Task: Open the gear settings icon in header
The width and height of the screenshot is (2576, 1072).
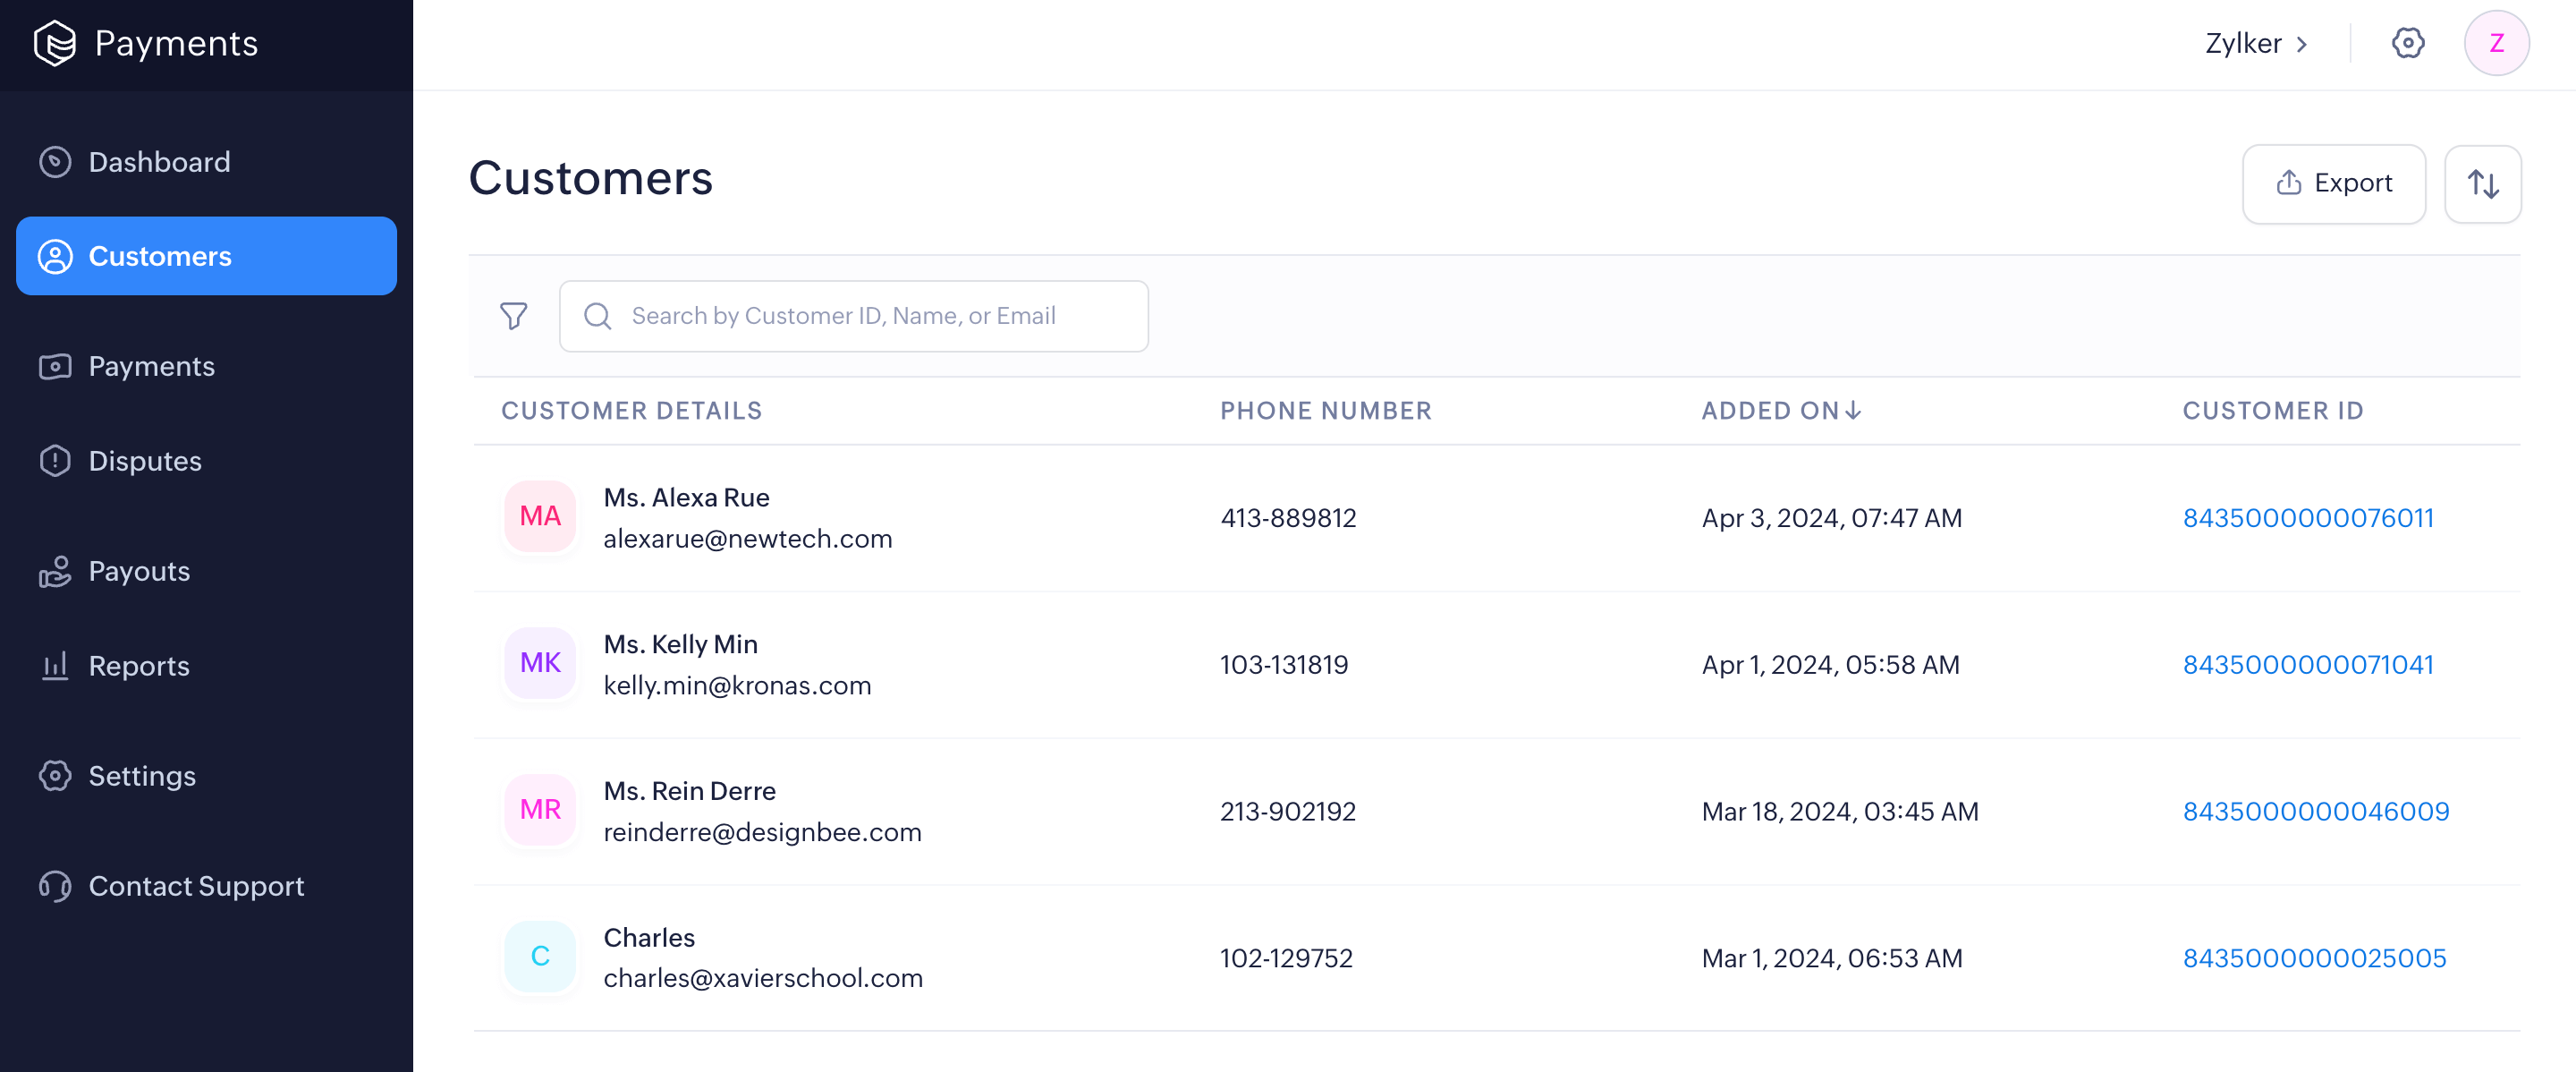Action: coord(2408,43)
